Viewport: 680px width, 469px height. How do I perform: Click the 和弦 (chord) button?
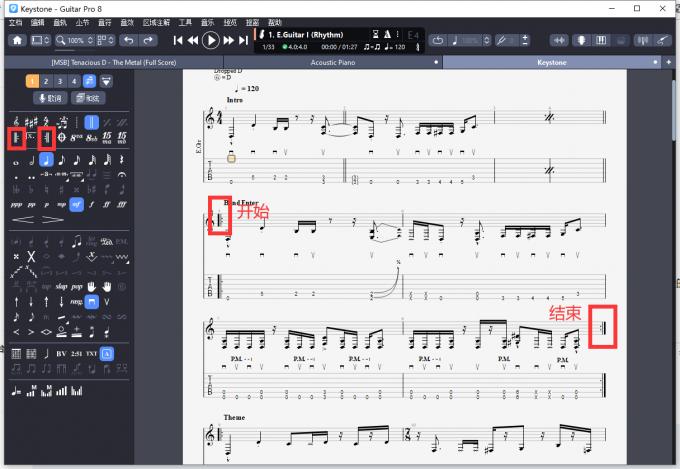[x=88, y=99]
